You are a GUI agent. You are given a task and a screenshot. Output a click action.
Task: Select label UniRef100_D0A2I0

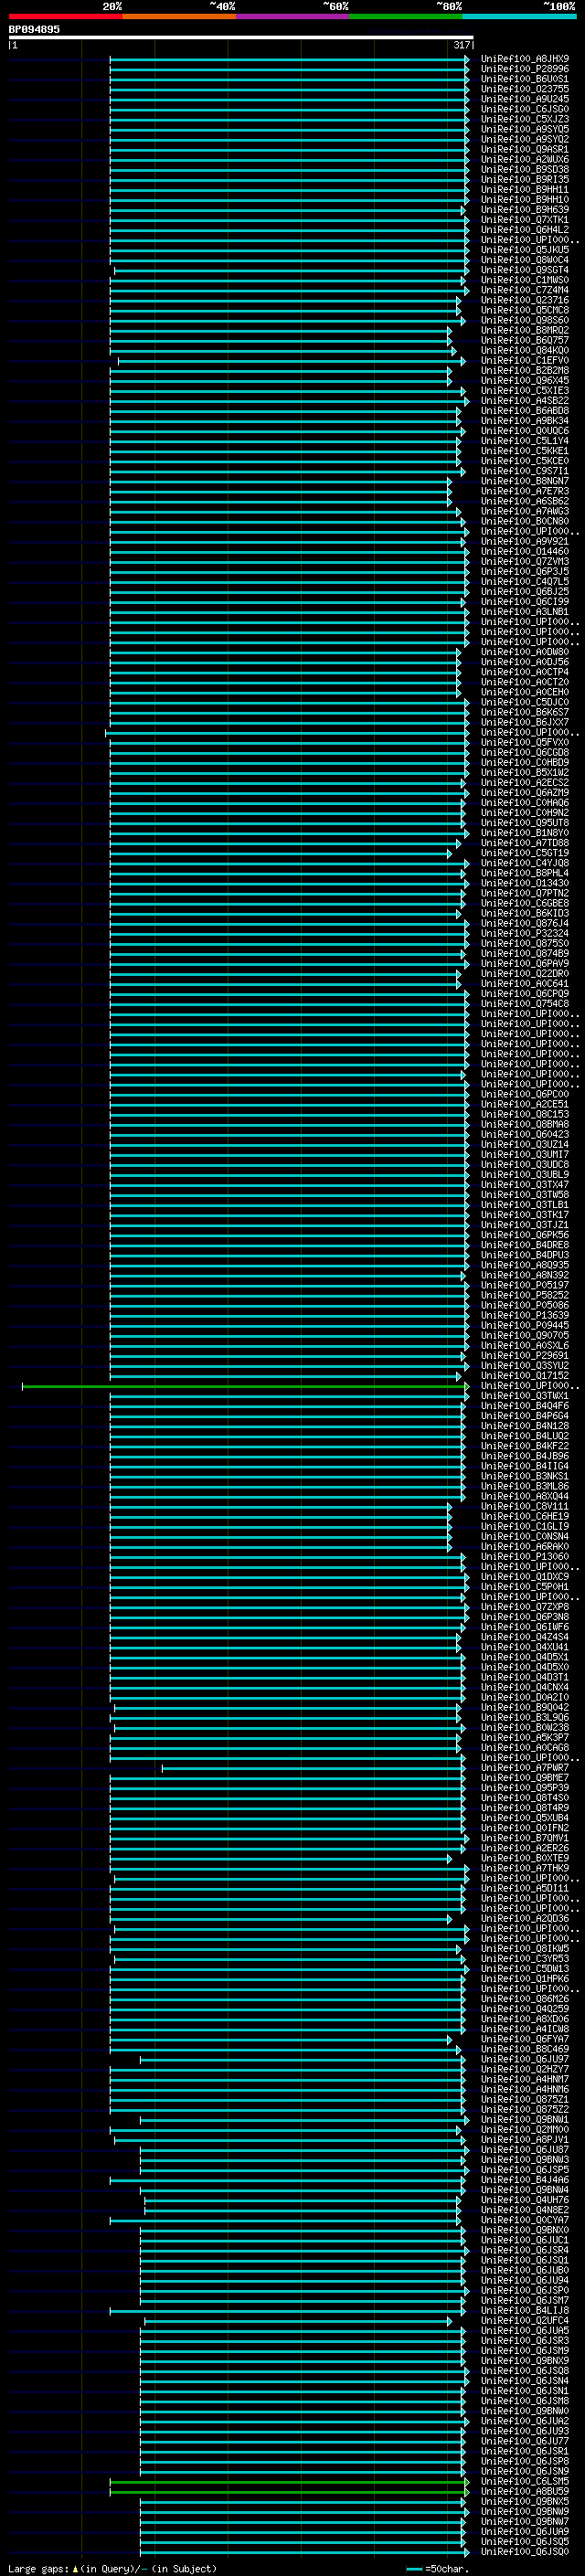[525, 1698]
